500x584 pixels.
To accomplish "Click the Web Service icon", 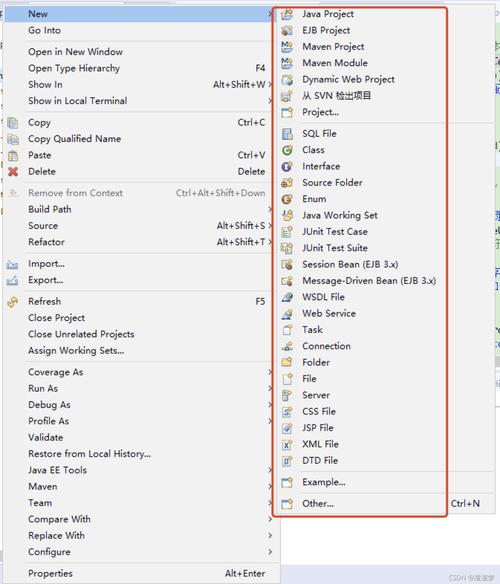I will [287, 314].
